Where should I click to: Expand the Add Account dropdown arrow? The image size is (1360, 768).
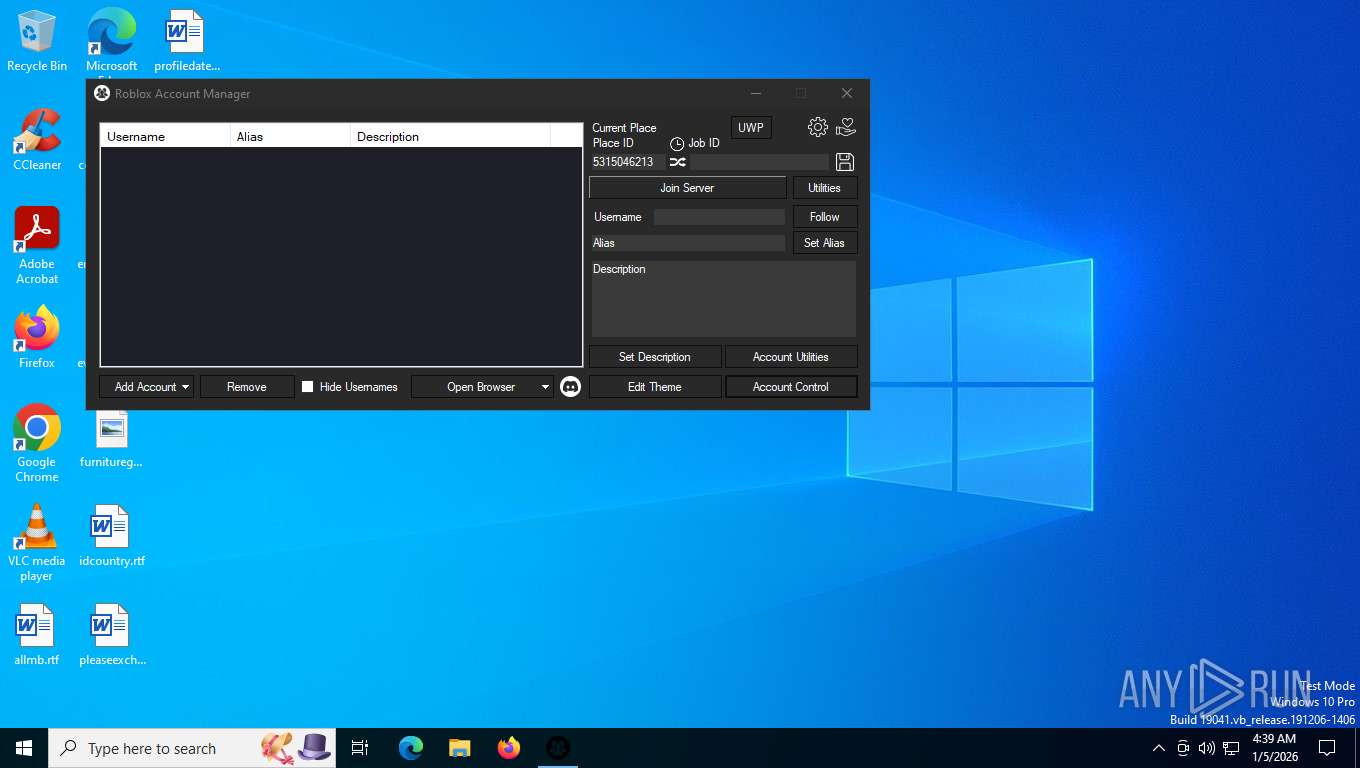(186, 387)
